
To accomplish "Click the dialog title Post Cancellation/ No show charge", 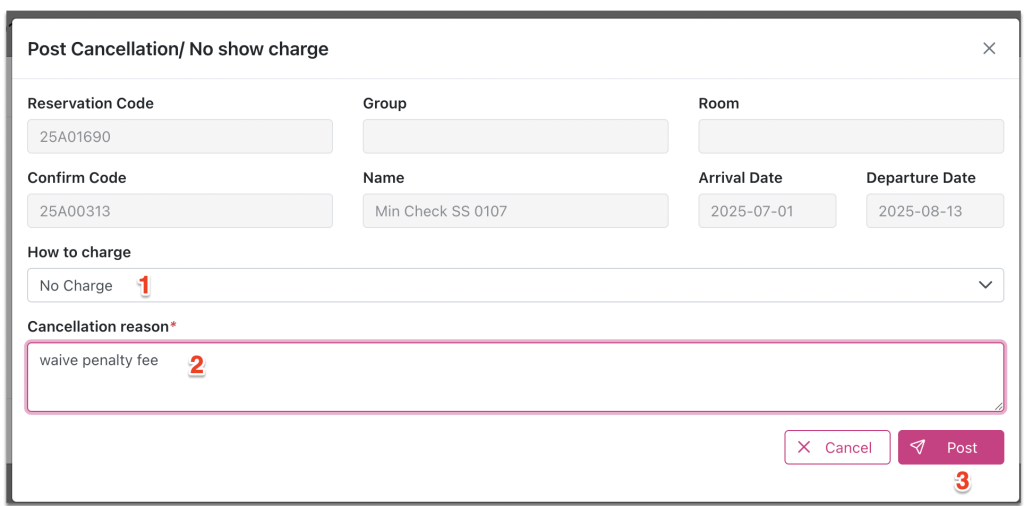I will pos(178,48).
